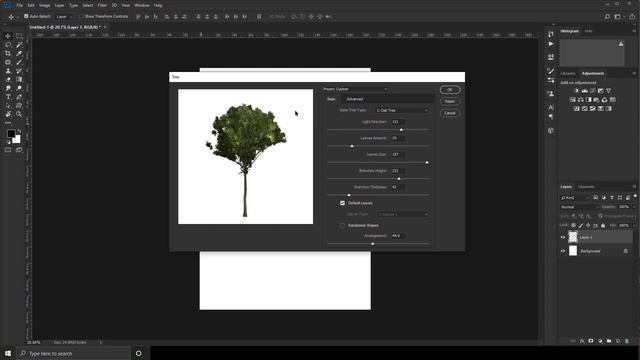Select the Eraser tool
Viewport: 640px width, 360px height.
pos(8,80)
